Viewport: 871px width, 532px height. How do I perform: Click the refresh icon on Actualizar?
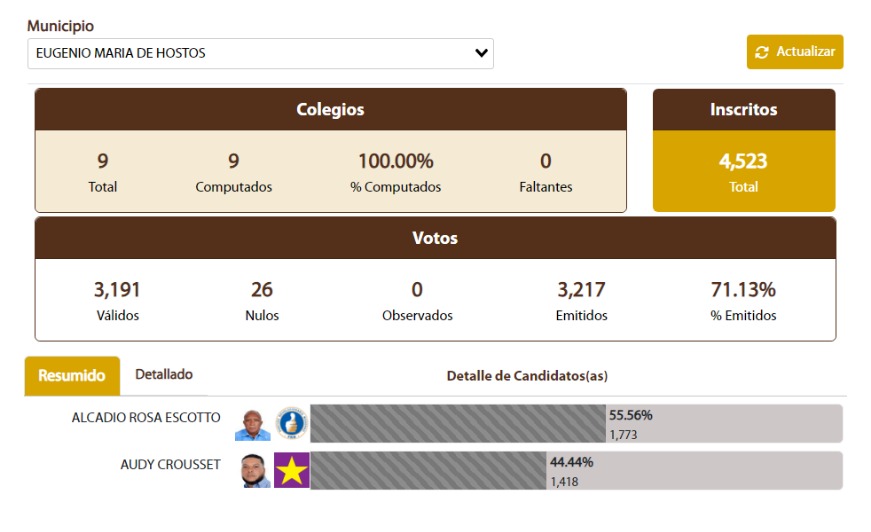(x=762, y=52)
